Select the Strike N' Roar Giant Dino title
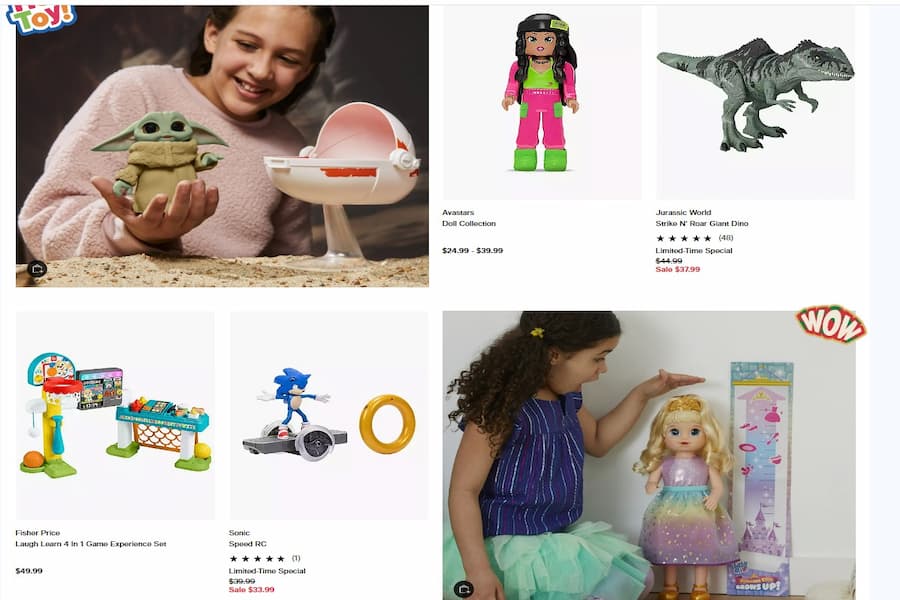 coord(702,223)
